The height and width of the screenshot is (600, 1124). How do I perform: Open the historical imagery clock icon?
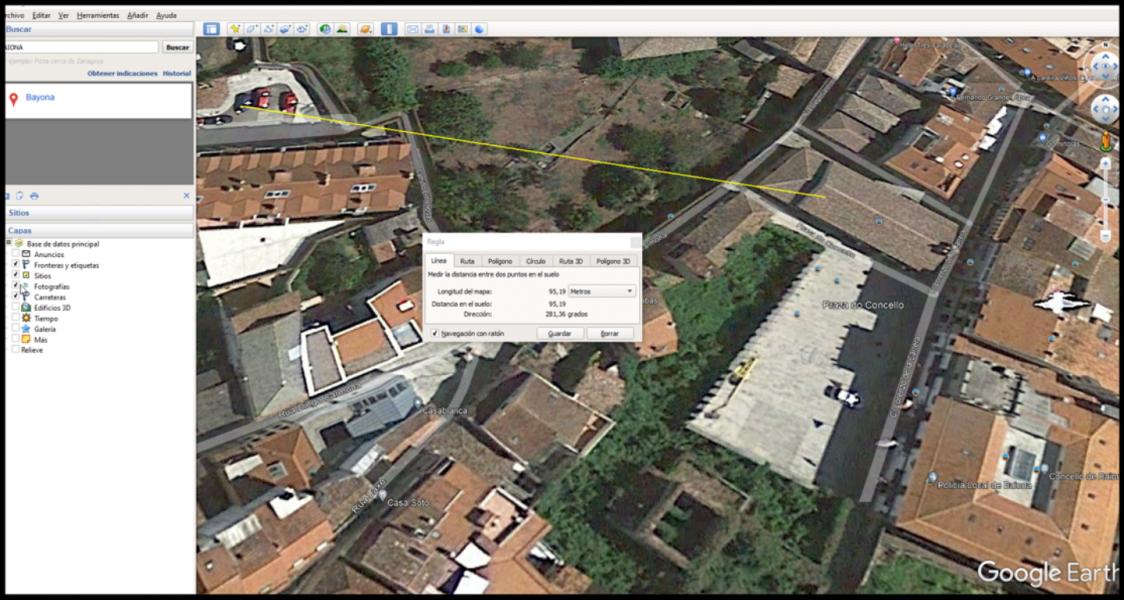[325, 29]
